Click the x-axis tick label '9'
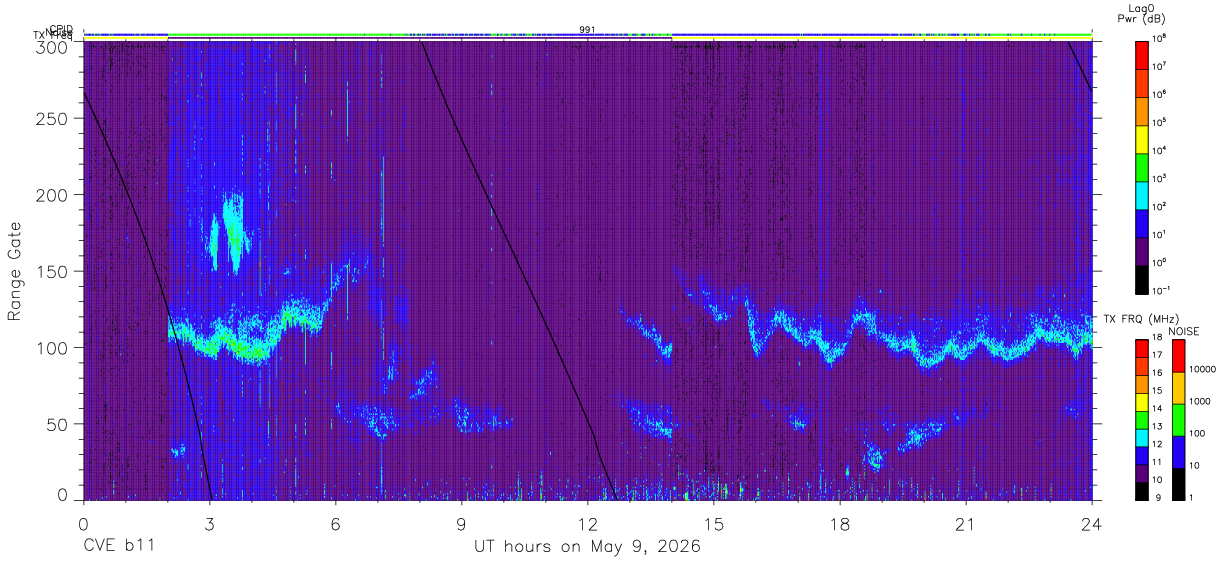Screen dimensions: 1228x567 [461, 524]
